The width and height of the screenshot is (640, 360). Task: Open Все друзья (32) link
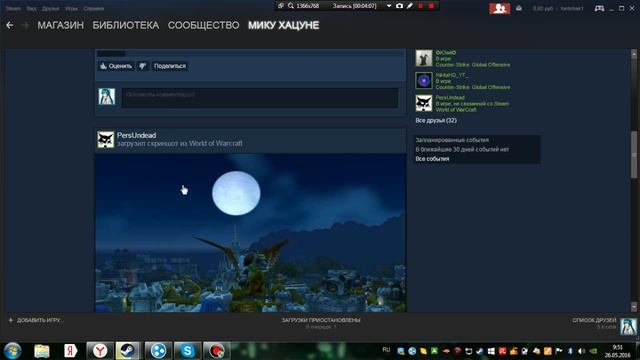436,120
